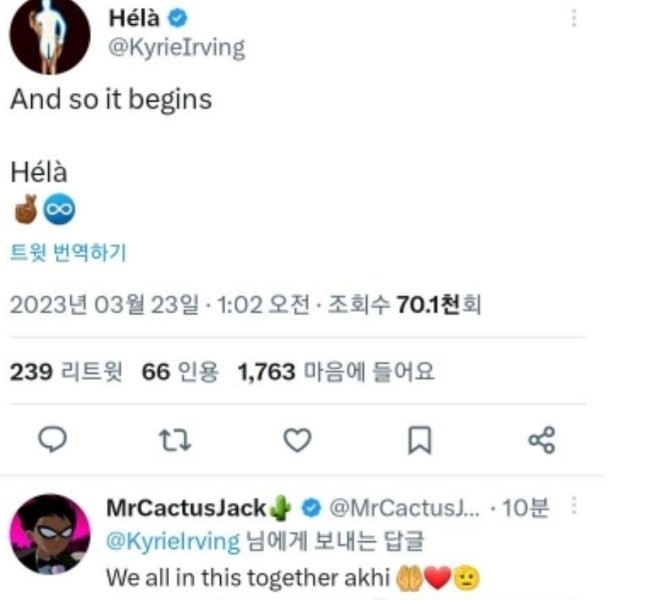Click the reply speech bubble icon
Image resolution: width=666 pixels, height=600 pixels.
57,440
